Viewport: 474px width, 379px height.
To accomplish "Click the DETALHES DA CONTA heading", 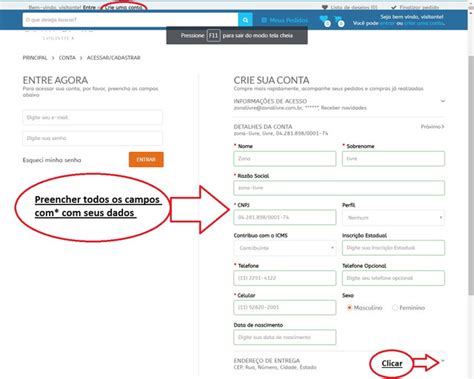I will pos(263,127).
